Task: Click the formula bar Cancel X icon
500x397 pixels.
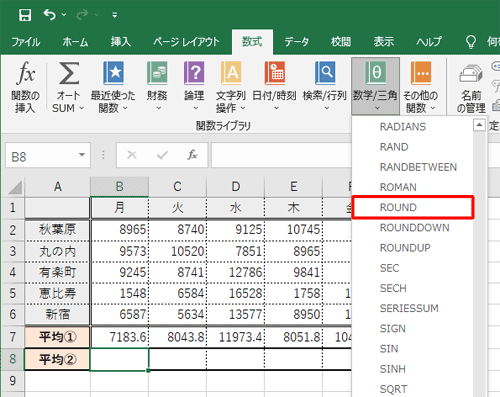Action: 132,155
